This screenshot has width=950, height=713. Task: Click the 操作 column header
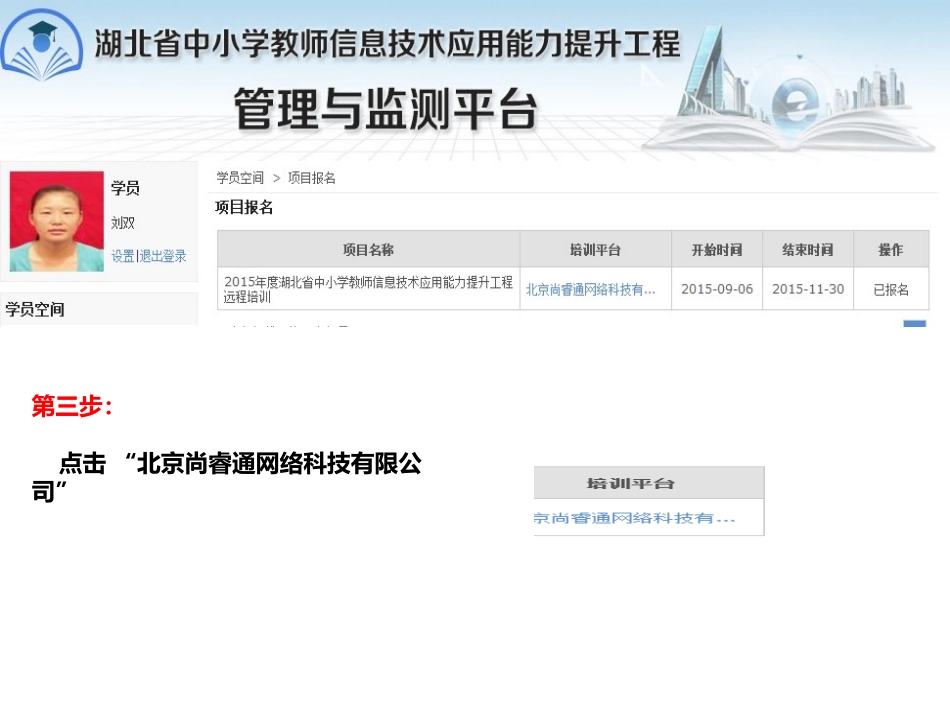click(x=891, y=249)
